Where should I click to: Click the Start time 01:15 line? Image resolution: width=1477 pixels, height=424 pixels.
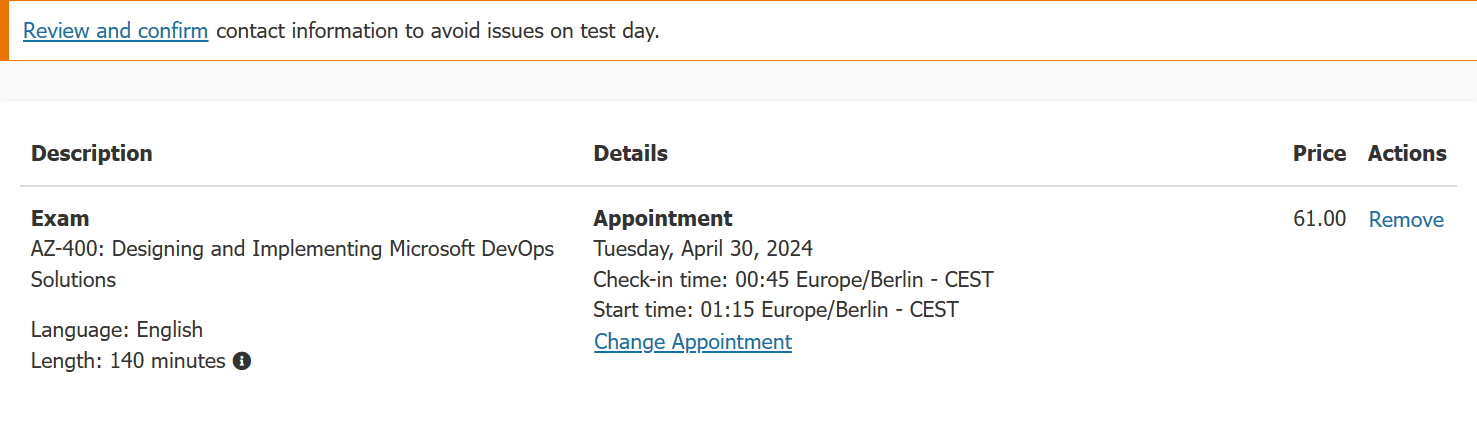(x=775, y=310)
